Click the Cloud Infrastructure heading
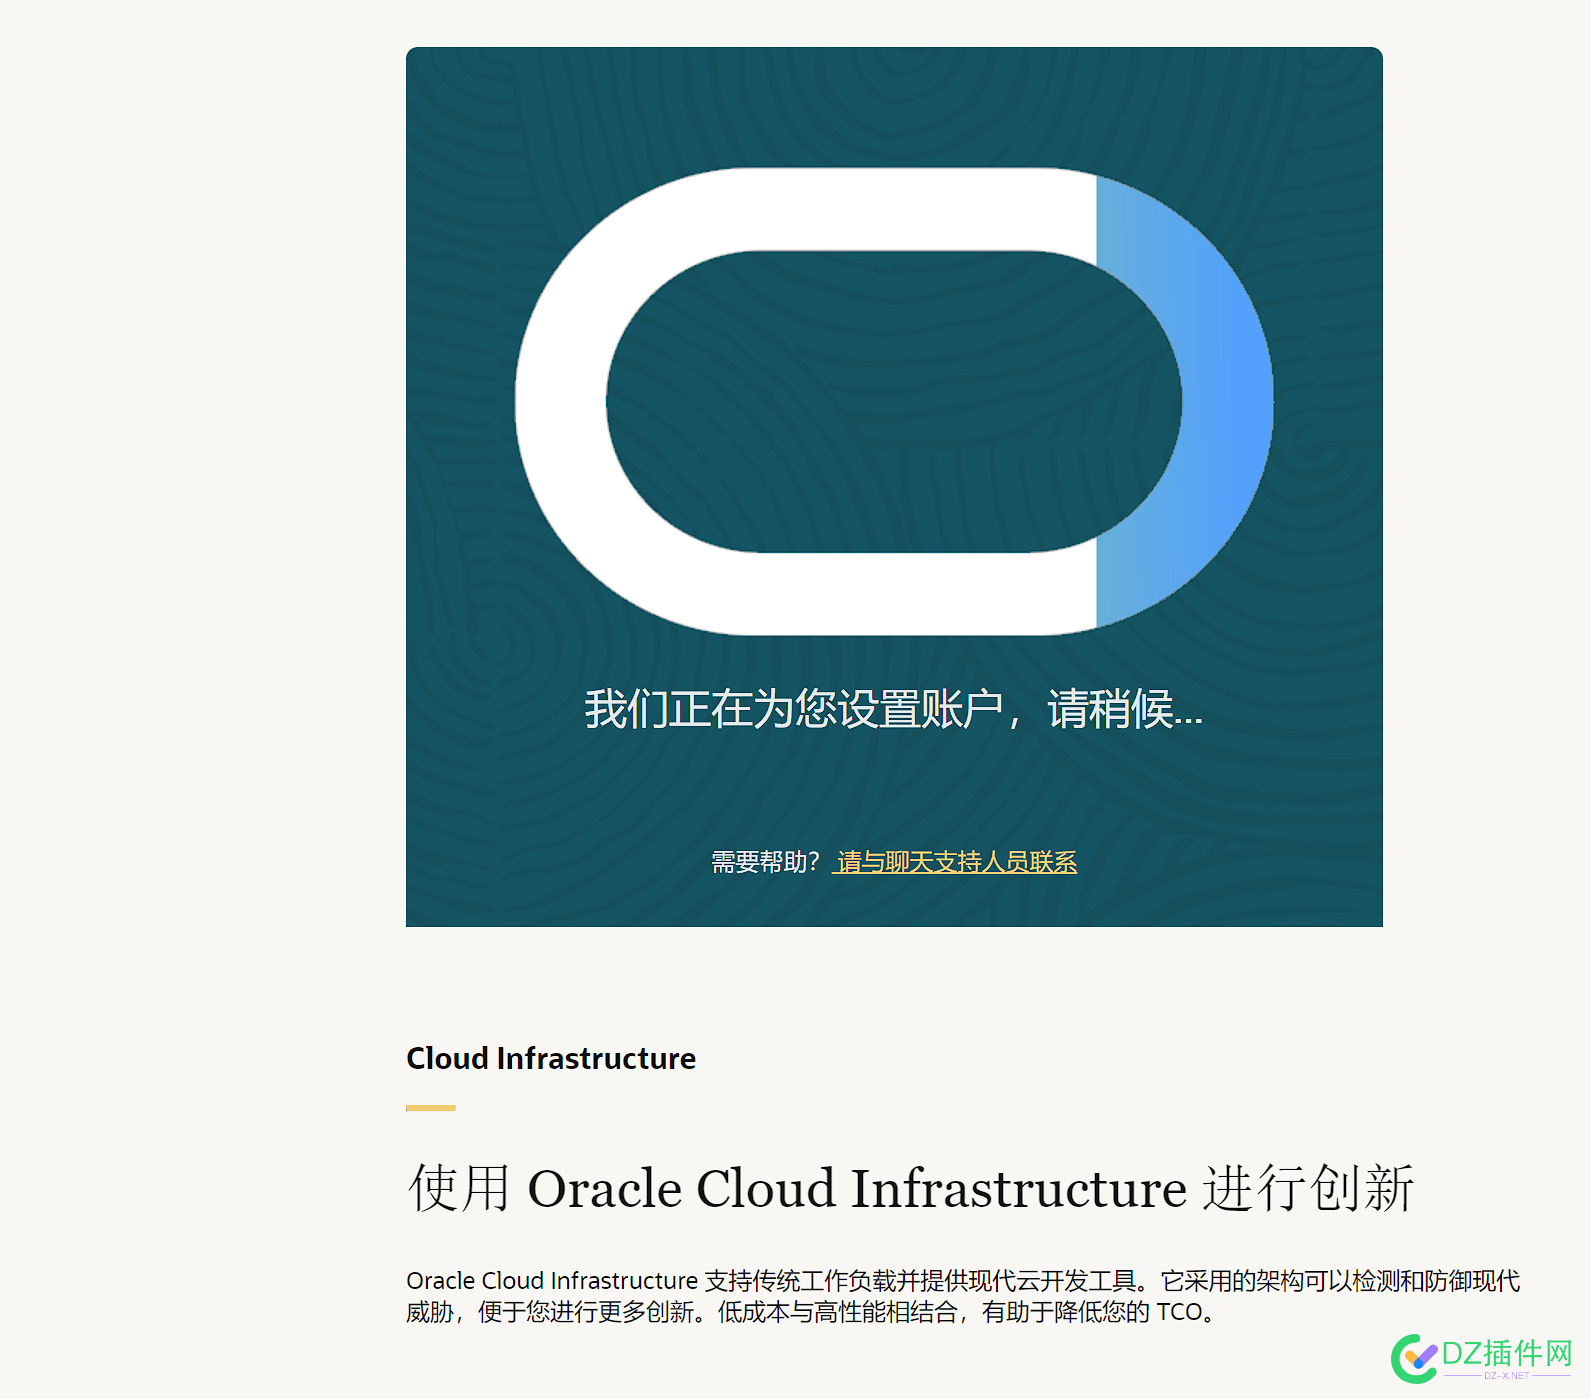The image size is (1591, 1399). (x=551, y=1058)
